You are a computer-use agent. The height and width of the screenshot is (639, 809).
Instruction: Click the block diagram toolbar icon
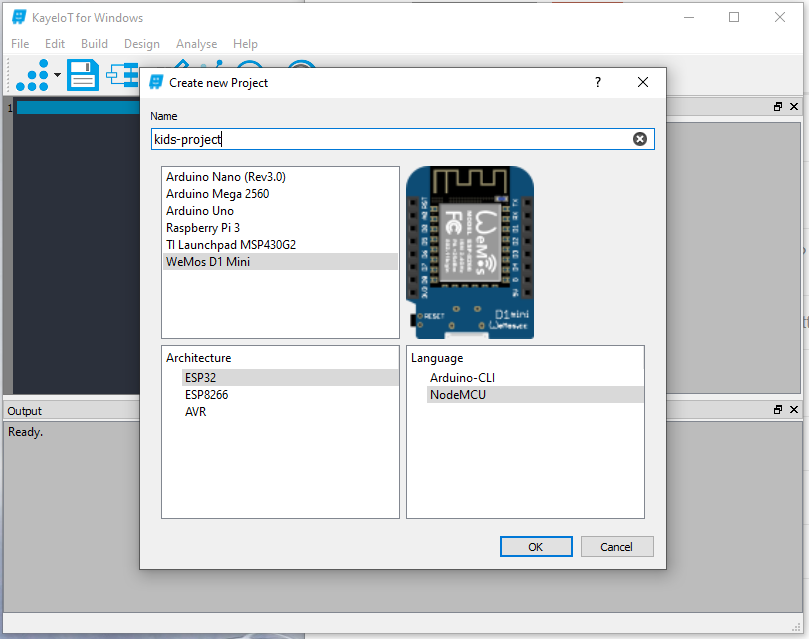[123, 75]
